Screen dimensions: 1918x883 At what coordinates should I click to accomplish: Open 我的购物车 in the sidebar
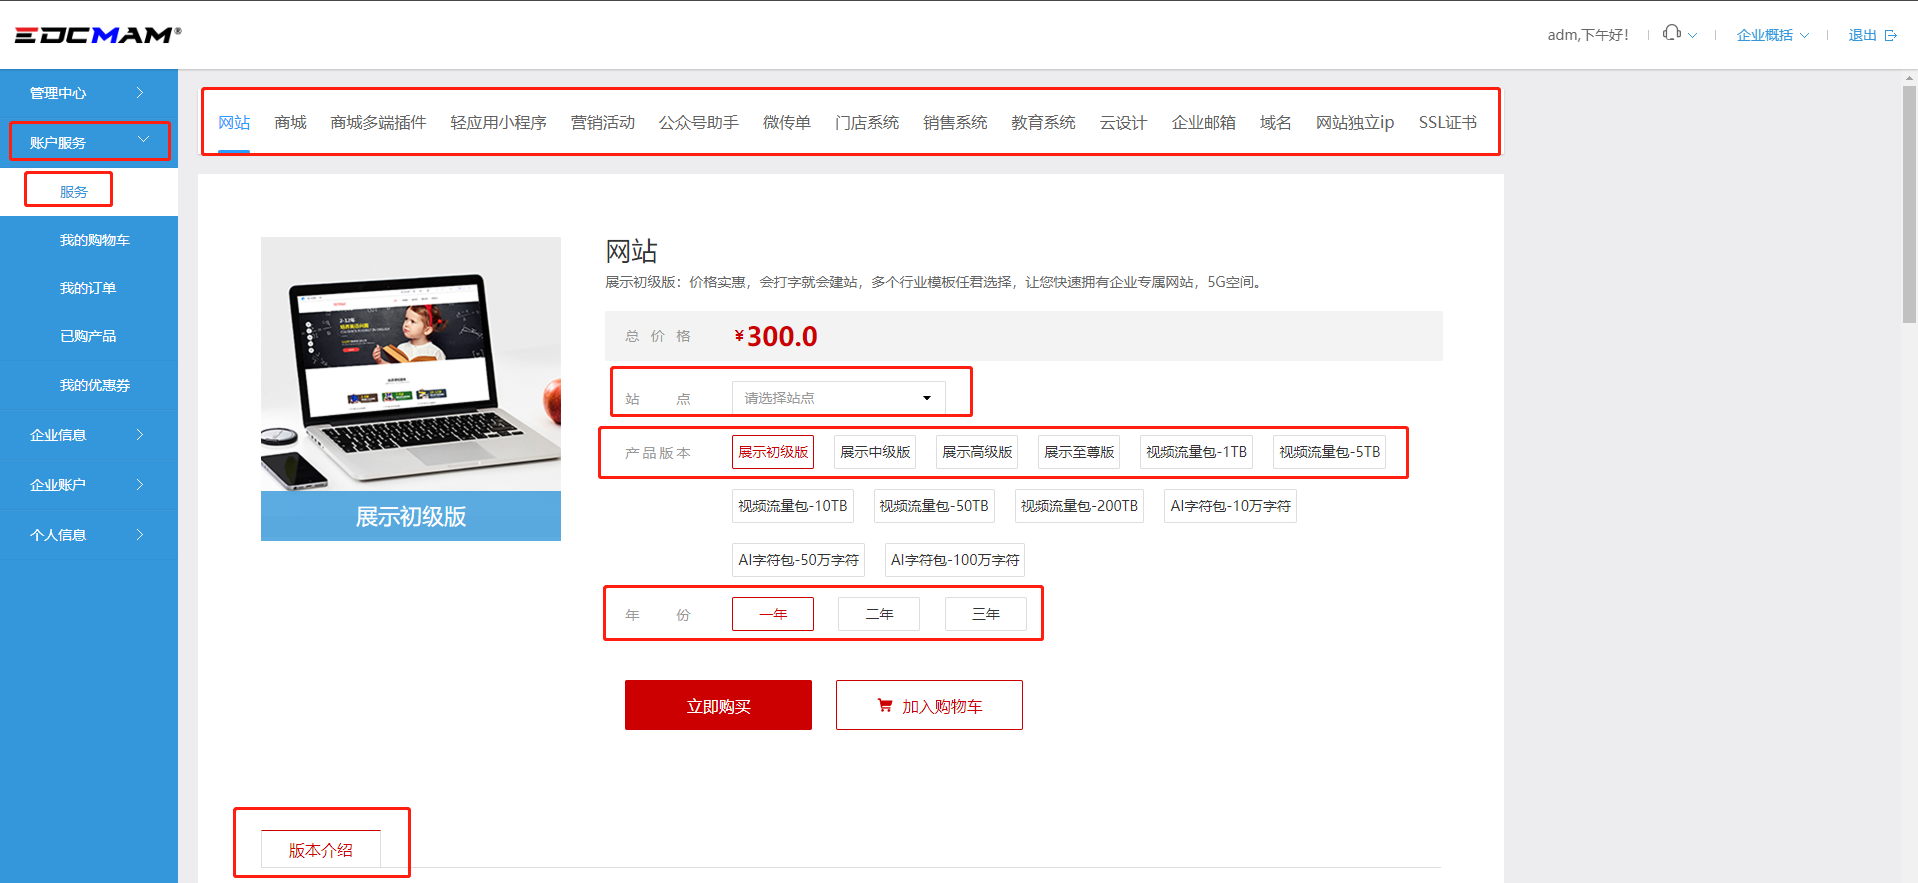pyautogui.click(x=94, y=240)
